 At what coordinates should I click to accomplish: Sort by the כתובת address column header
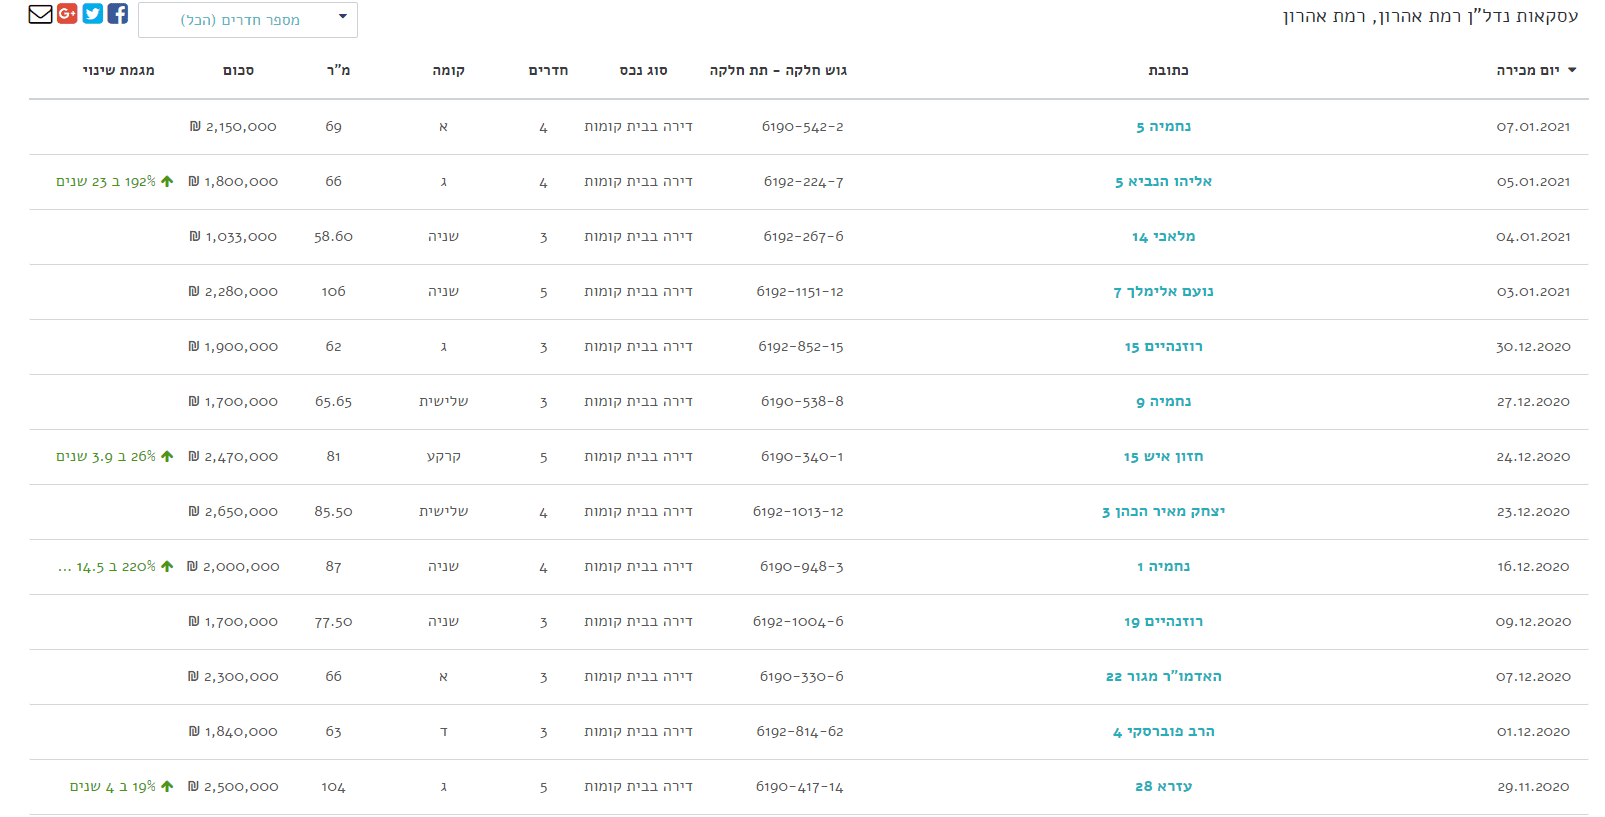tap(1168, 71)
